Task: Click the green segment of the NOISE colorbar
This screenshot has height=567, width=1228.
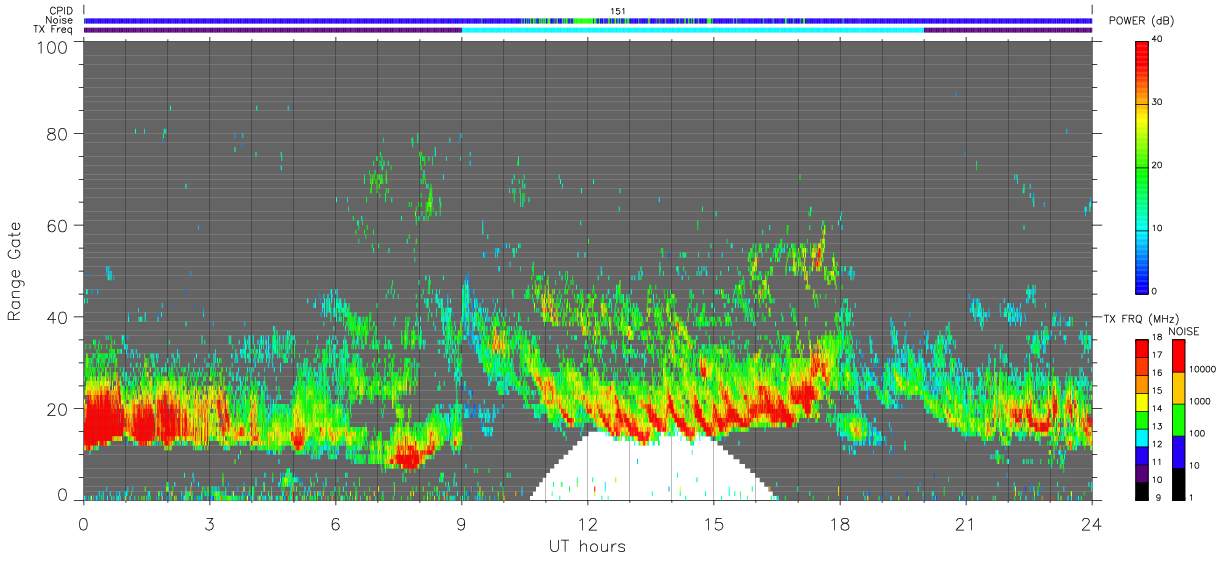Action: click(1178, 419)
